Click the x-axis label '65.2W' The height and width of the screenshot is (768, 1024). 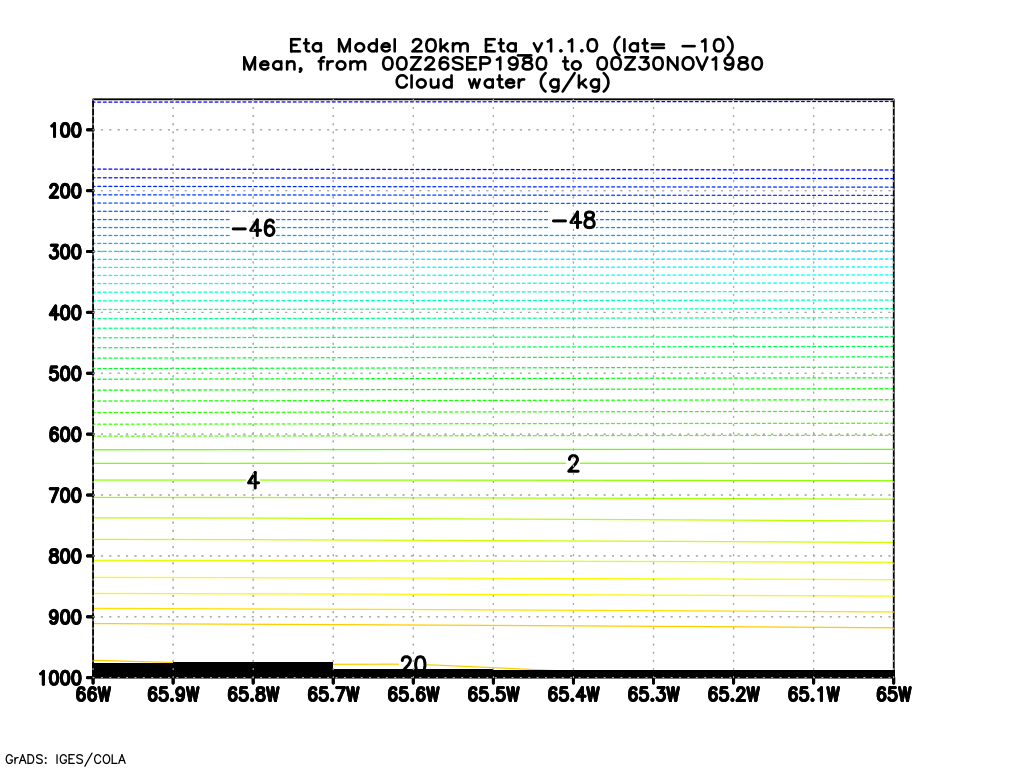pos(733,694)
